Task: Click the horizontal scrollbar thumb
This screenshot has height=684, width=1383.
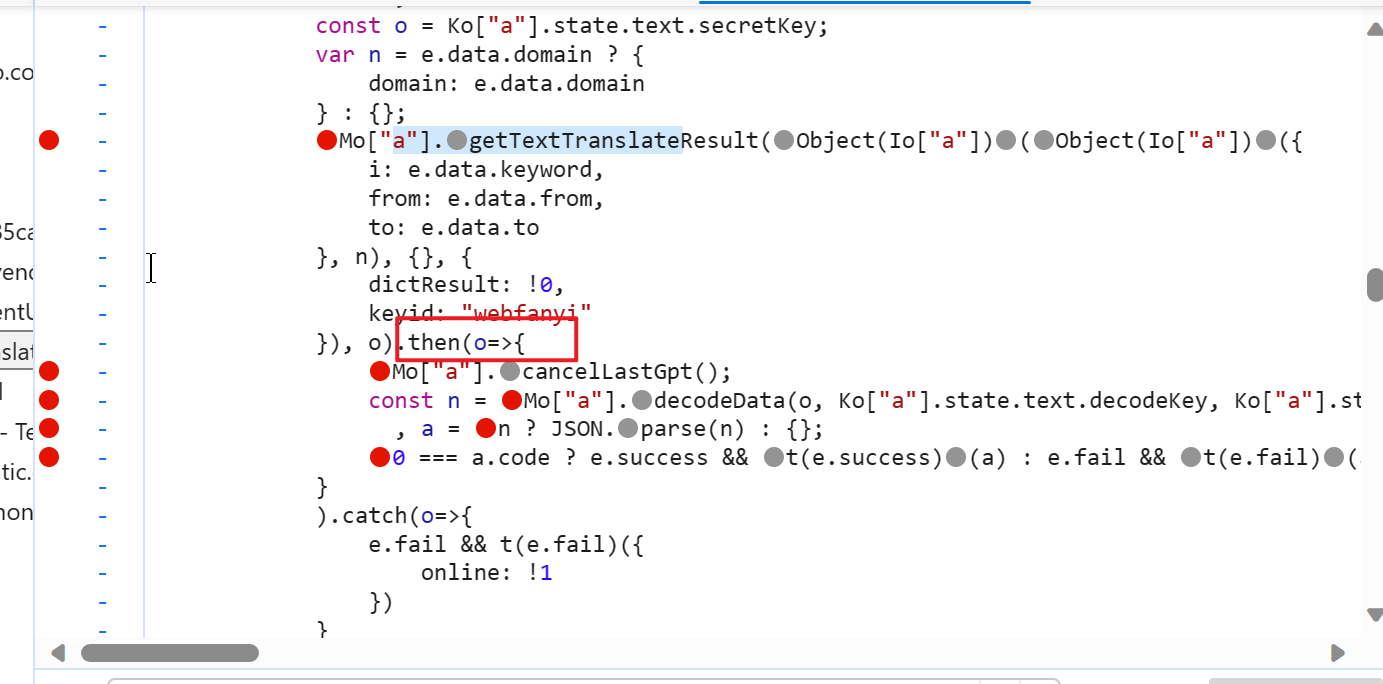Action: (170, 653)
